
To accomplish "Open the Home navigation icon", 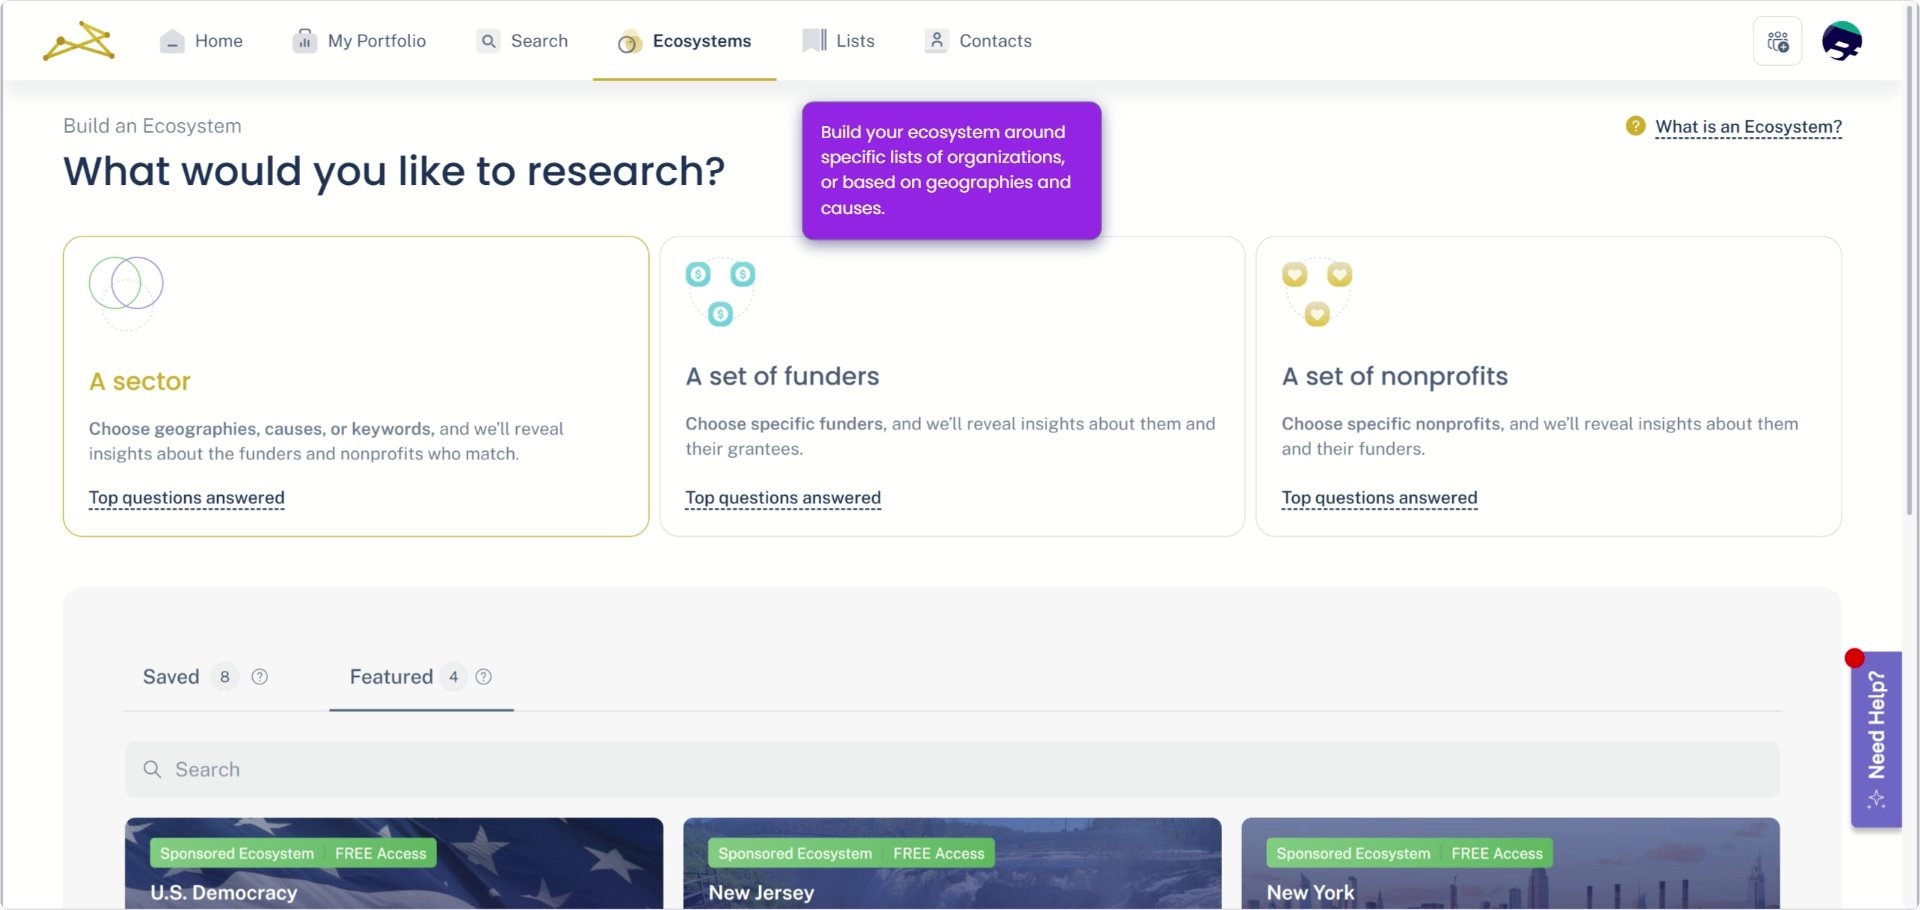I will pos(171,40).
